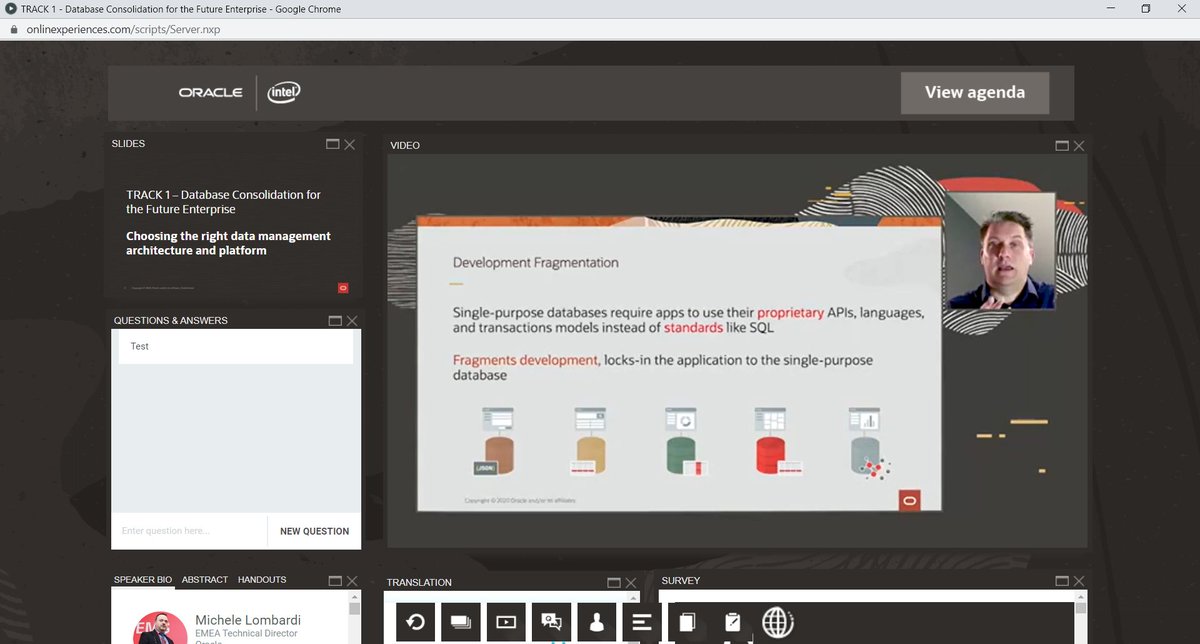Click the Oracle logo in banner
Viewport: 1200px width, 644px height.
tap(210, 92)
